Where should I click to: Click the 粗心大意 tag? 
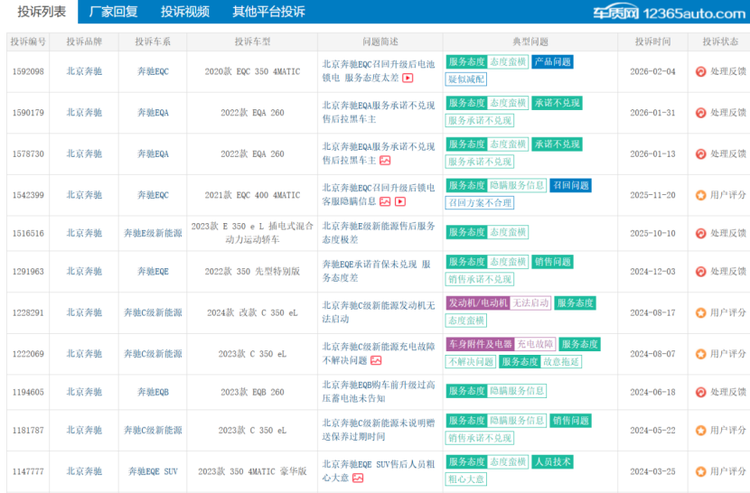[x=466, y=479]
